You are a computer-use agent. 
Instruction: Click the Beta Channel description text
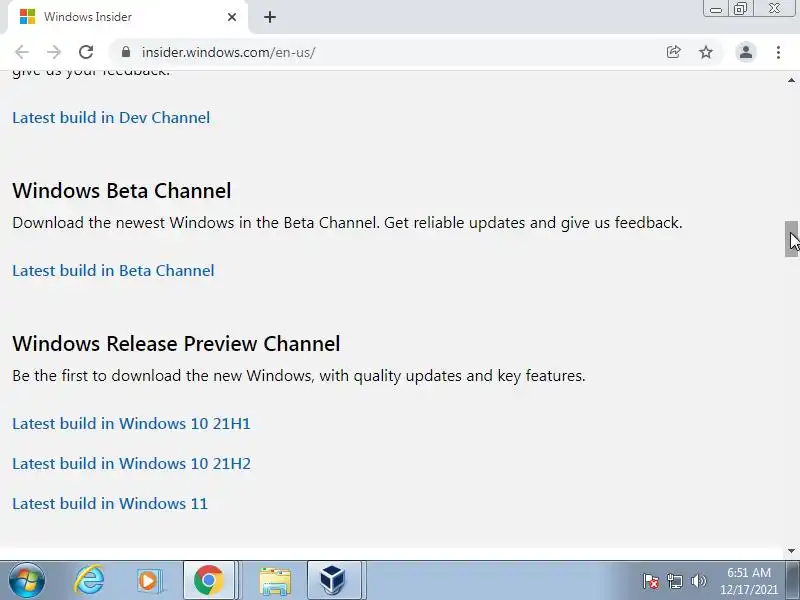coord(347,223)
